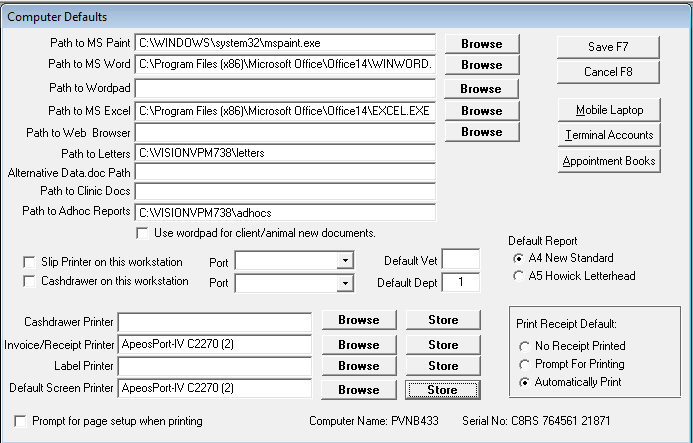The image size is (693, 443).
Task: Click the Path to Clinic Docs field
Action: (286, 191)
